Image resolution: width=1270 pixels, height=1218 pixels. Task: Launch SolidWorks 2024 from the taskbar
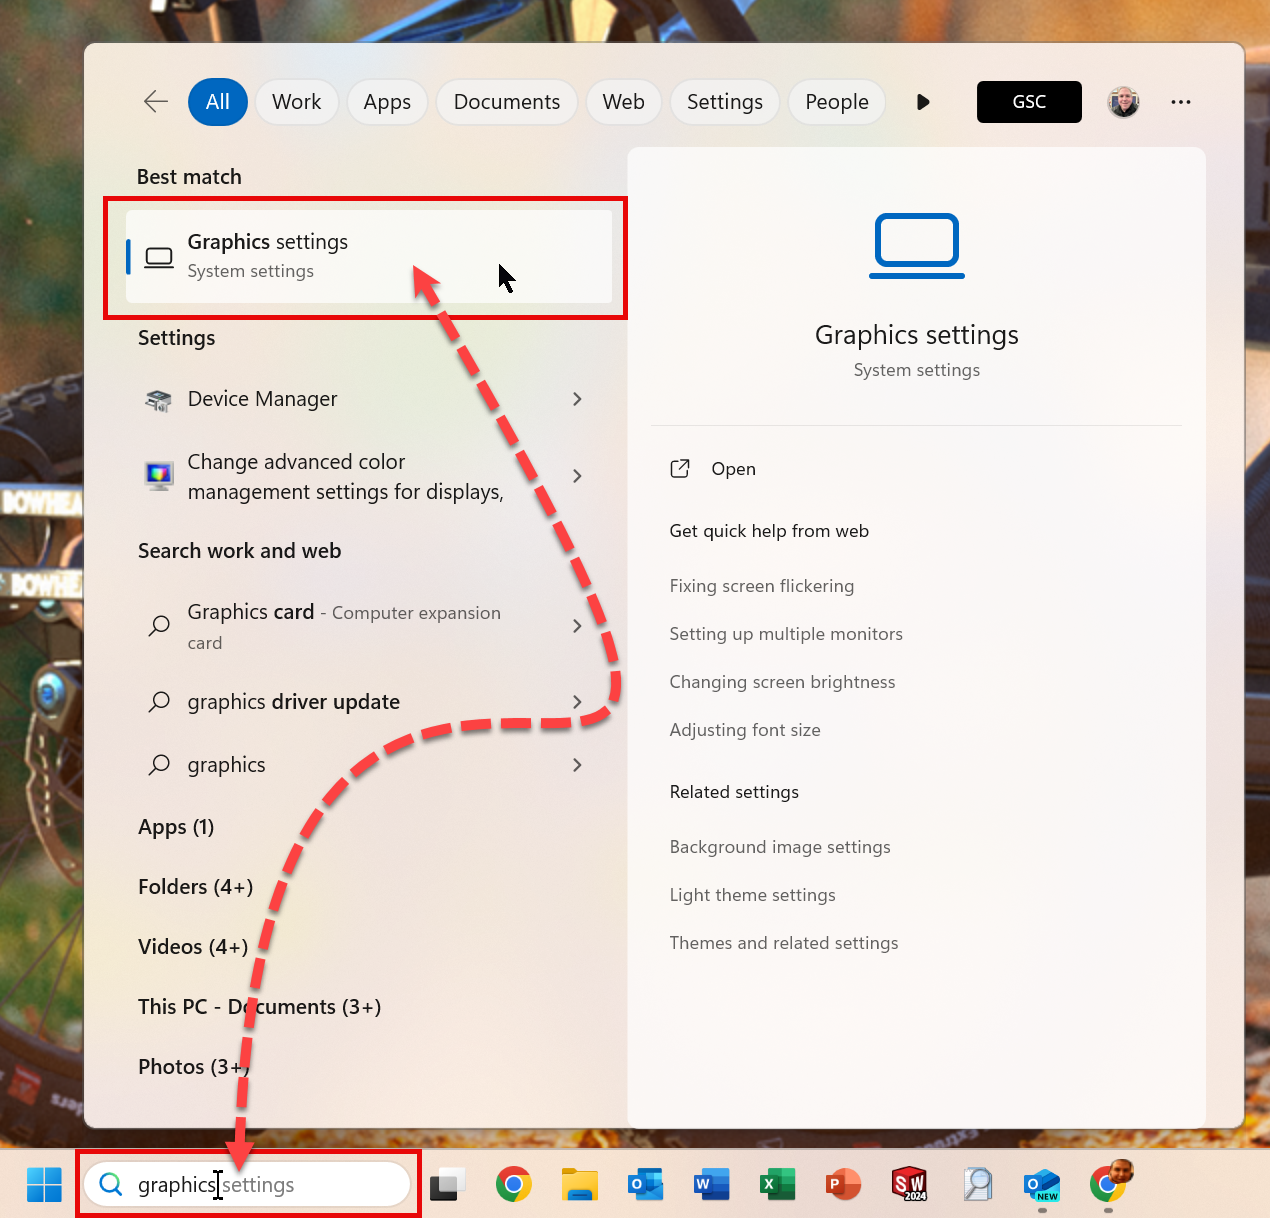(909, 1184)
